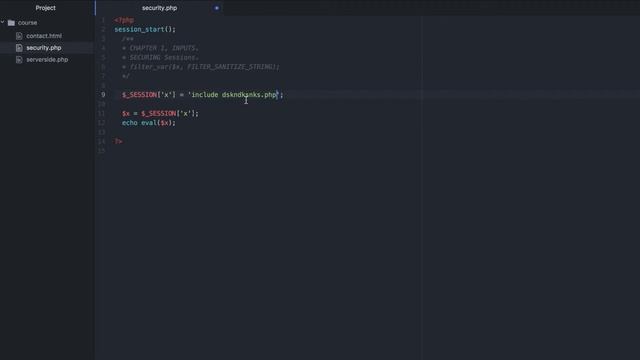
Task: Collapse the course folder chevron
Action: (x=3, y=22)
